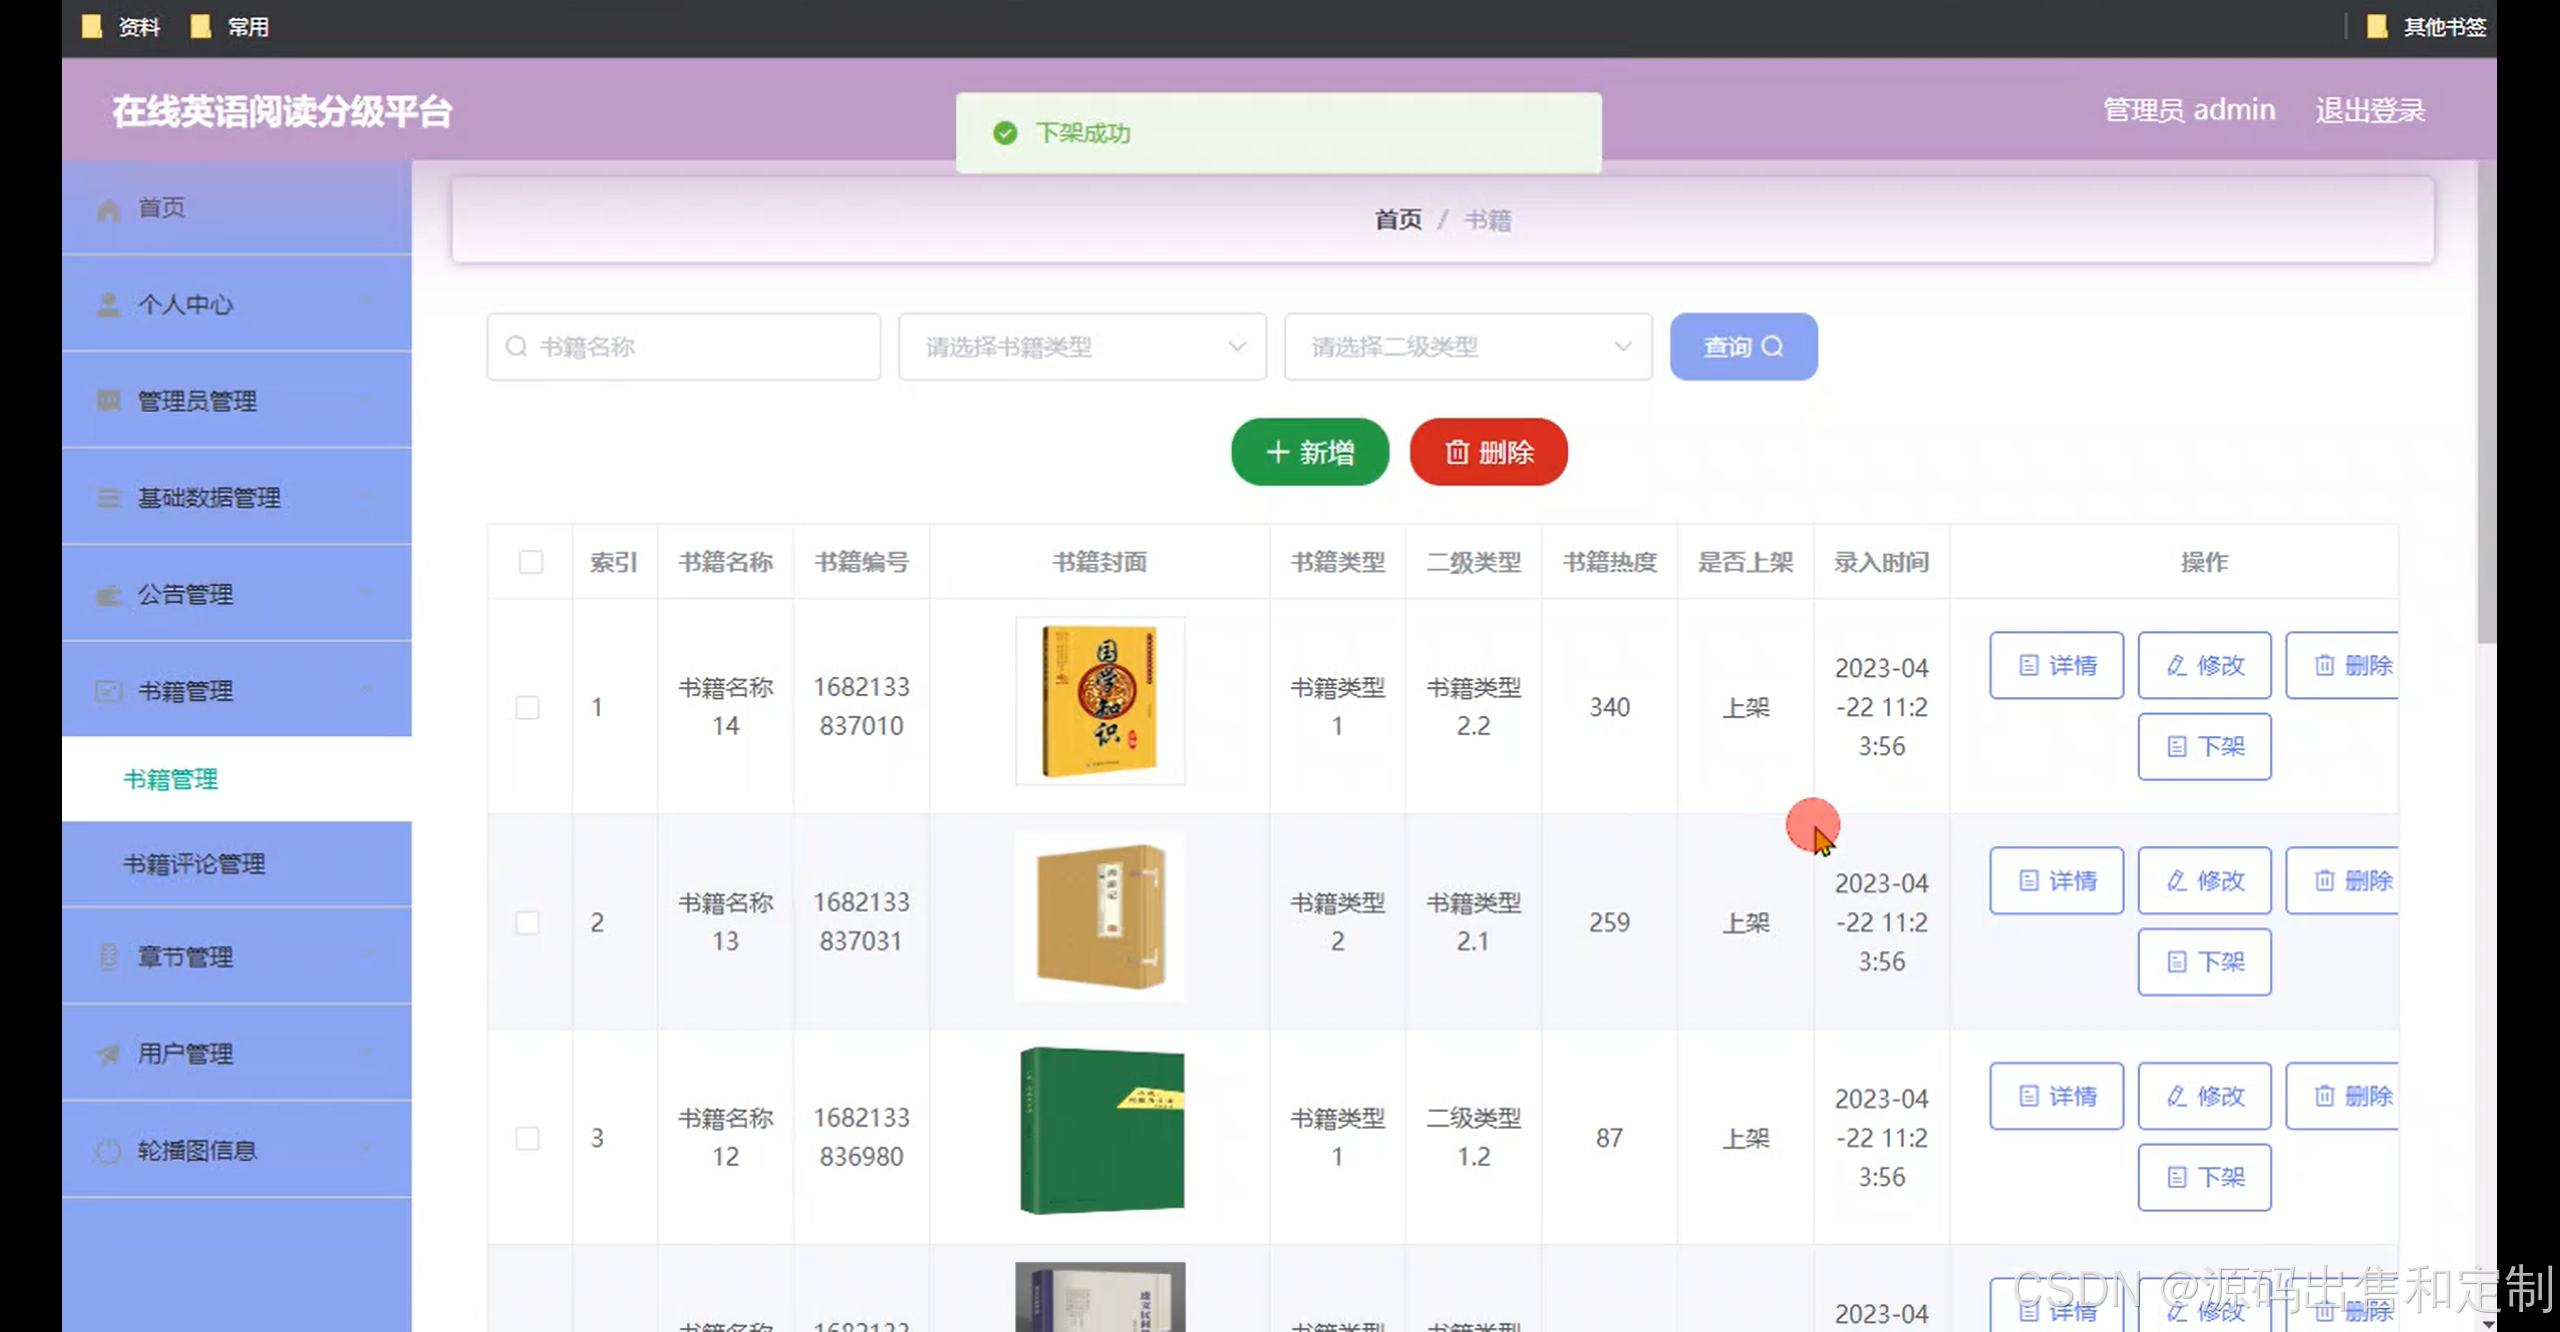Open the 请选择二级类型 dropdown

point(1468,347)
